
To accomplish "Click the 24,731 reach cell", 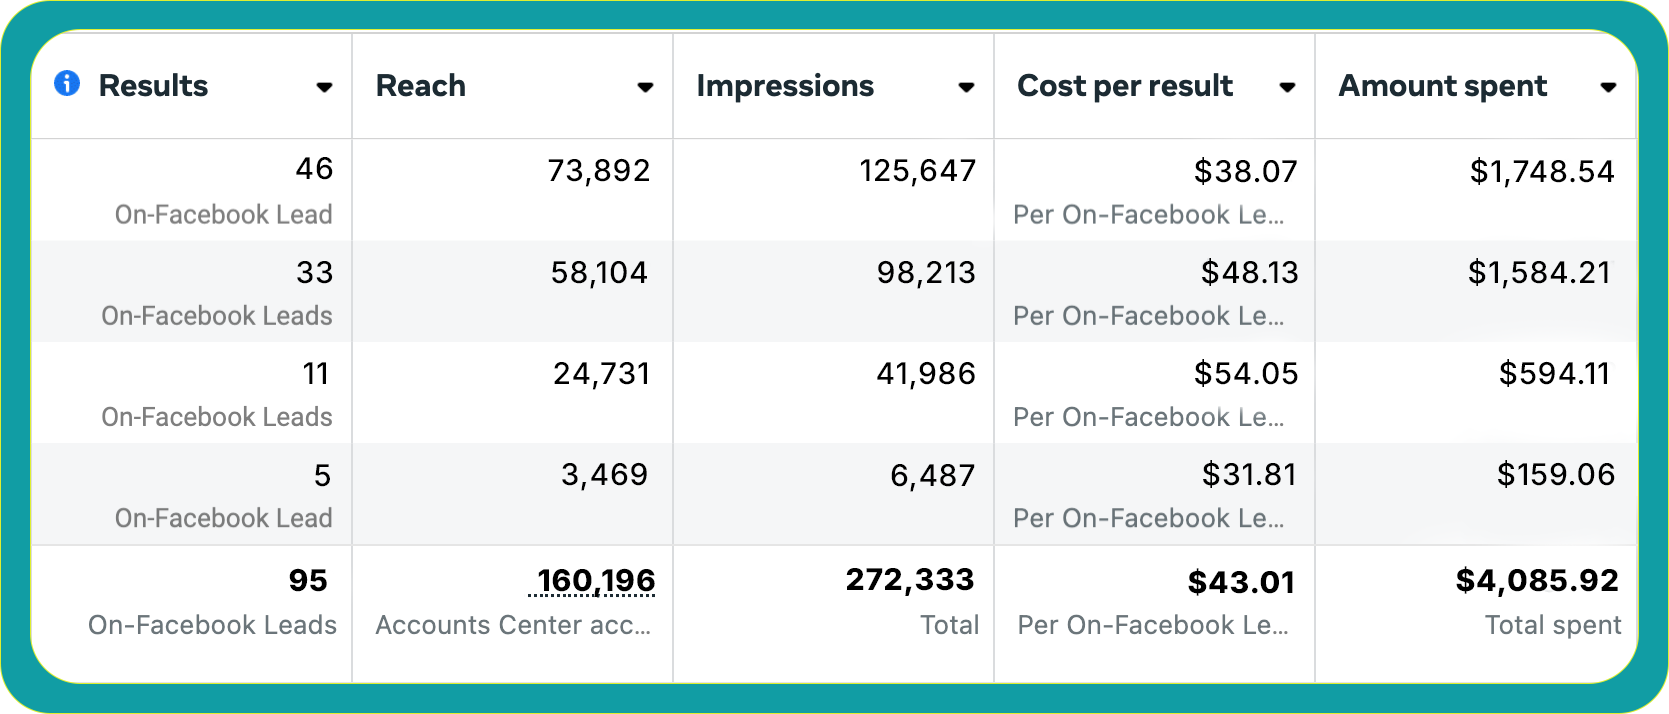I will pyautogui.click(x=601, y=374).
